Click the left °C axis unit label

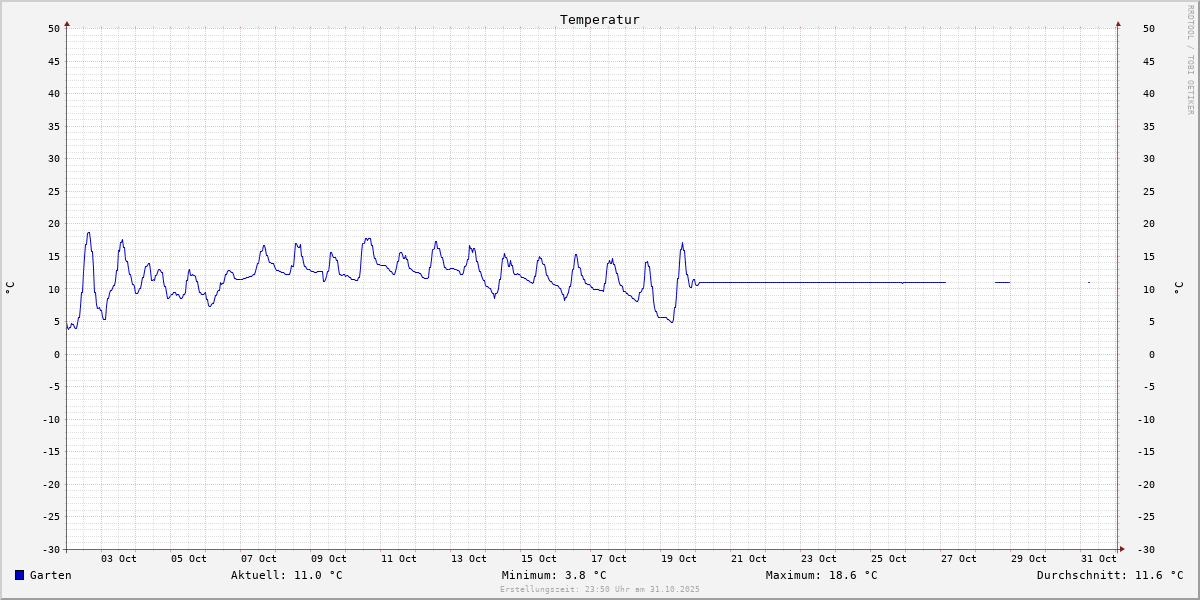[10, 288]
